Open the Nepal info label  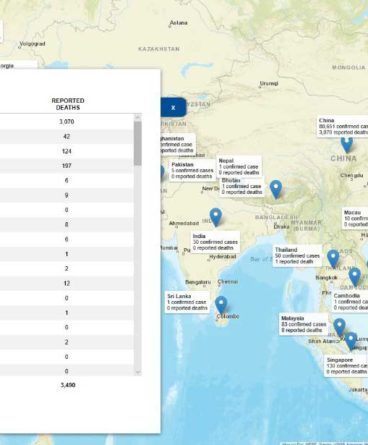[x=238, y=166]
